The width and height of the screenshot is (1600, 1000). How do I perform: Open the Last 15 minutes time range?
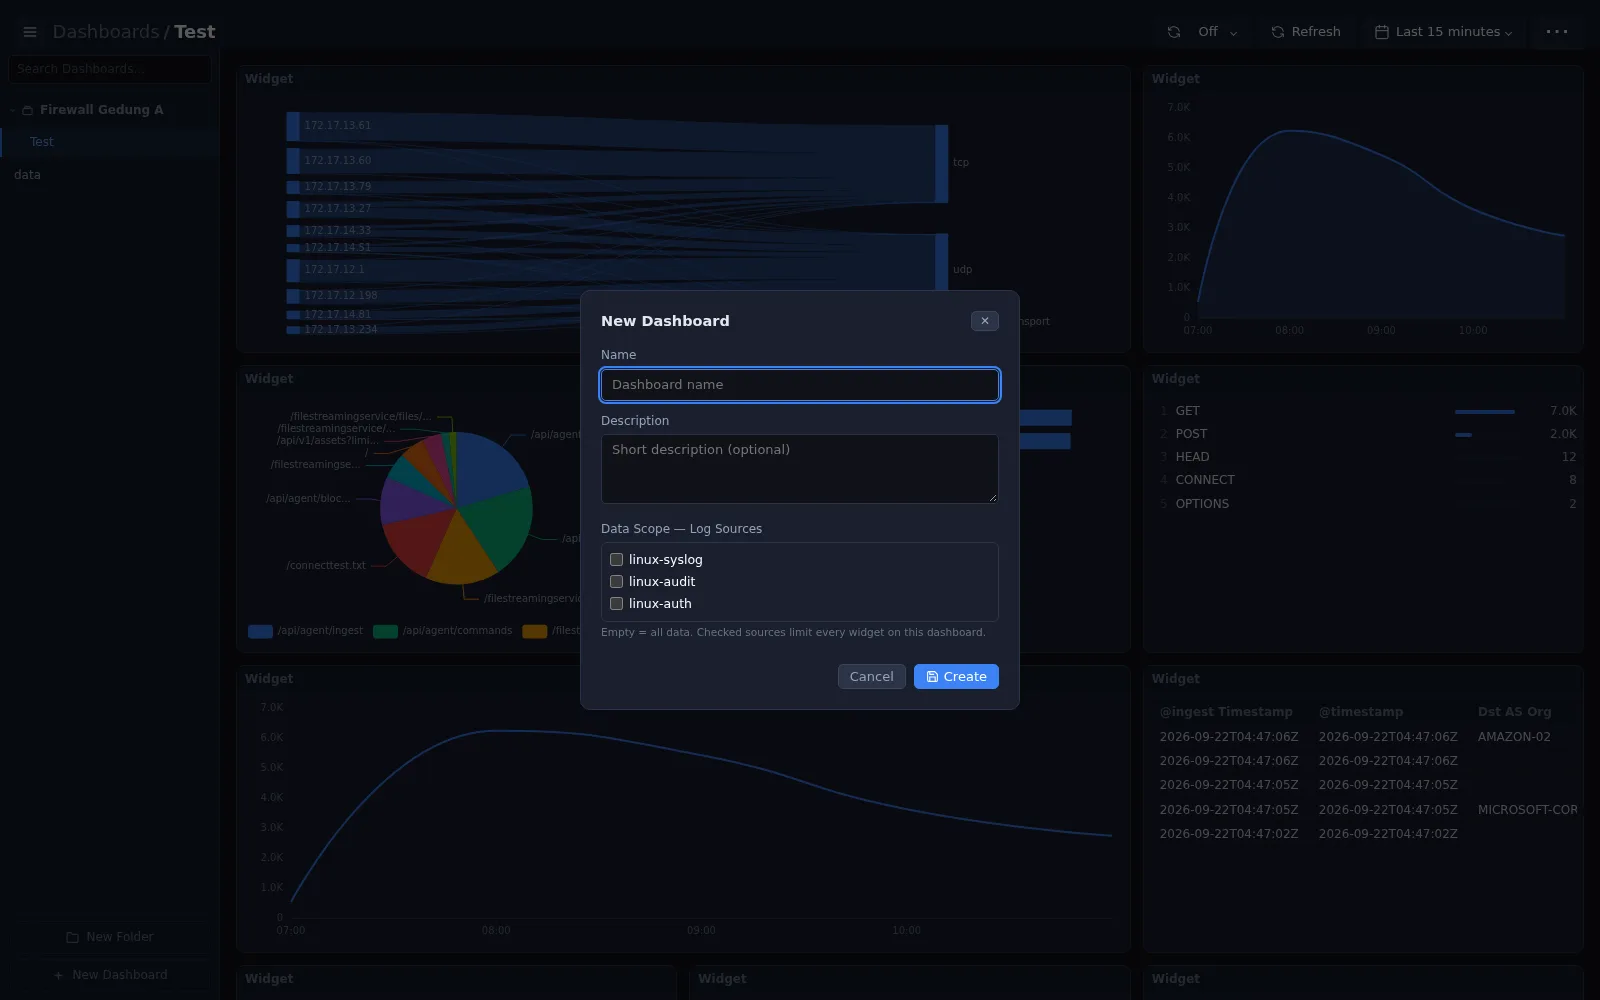coord(1443,32)
